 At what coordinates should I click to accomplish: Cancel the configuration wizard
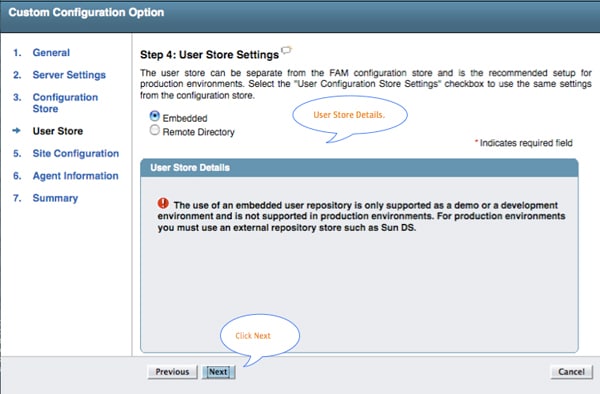point(571,372)
